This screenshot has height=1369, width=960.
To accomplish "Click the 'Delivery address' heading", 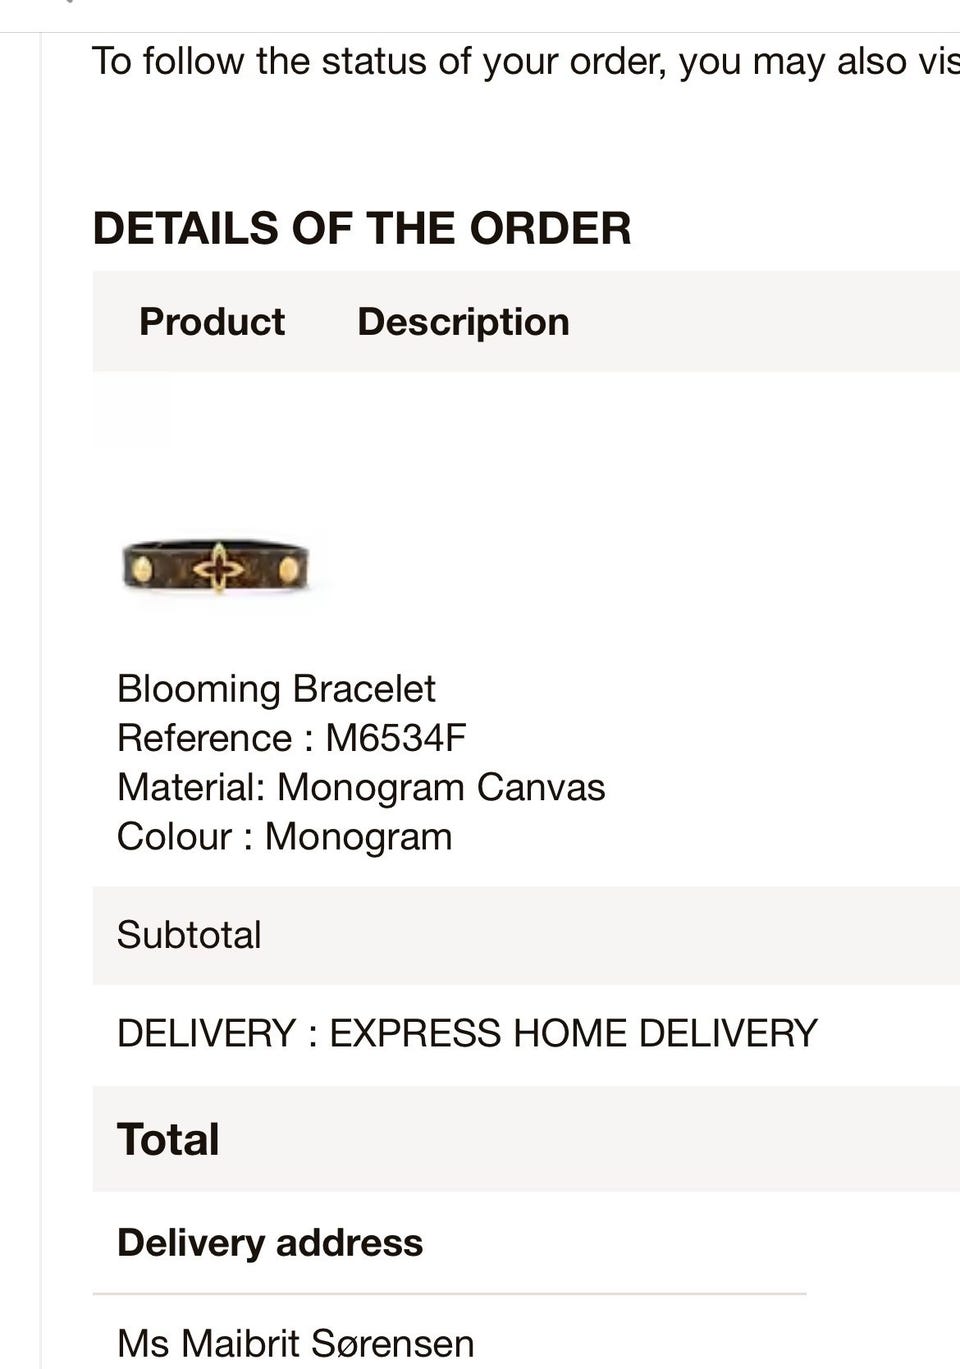I will click(x=270, y=1242).
